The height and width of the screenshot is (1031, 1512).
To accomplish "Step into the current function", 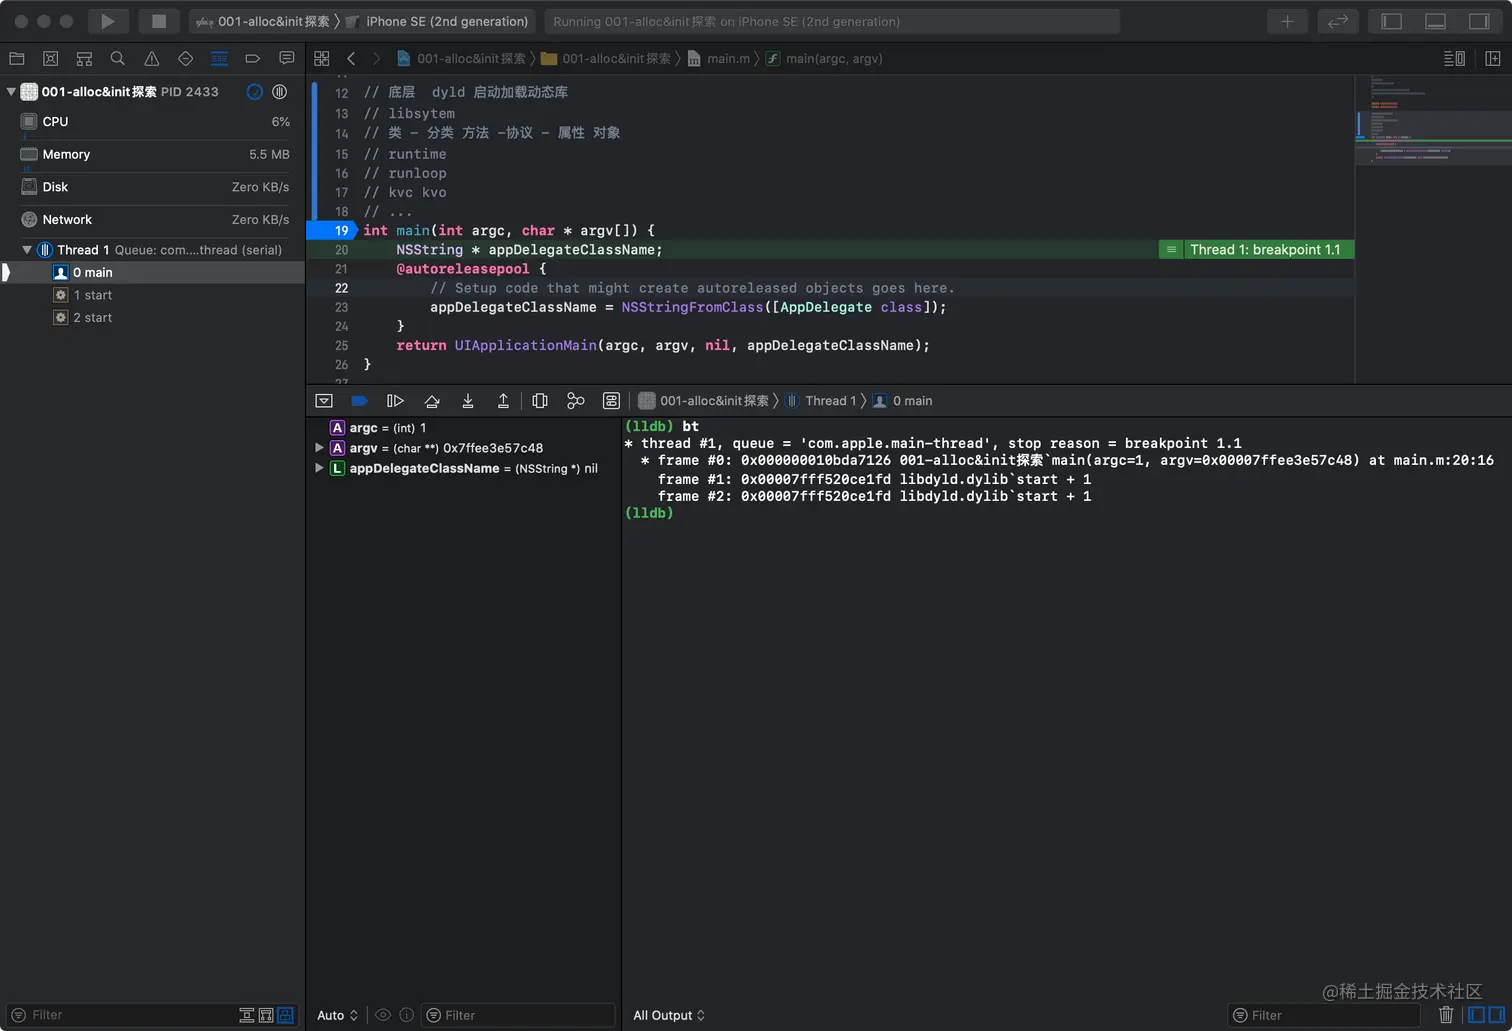I will pos(467,401).
